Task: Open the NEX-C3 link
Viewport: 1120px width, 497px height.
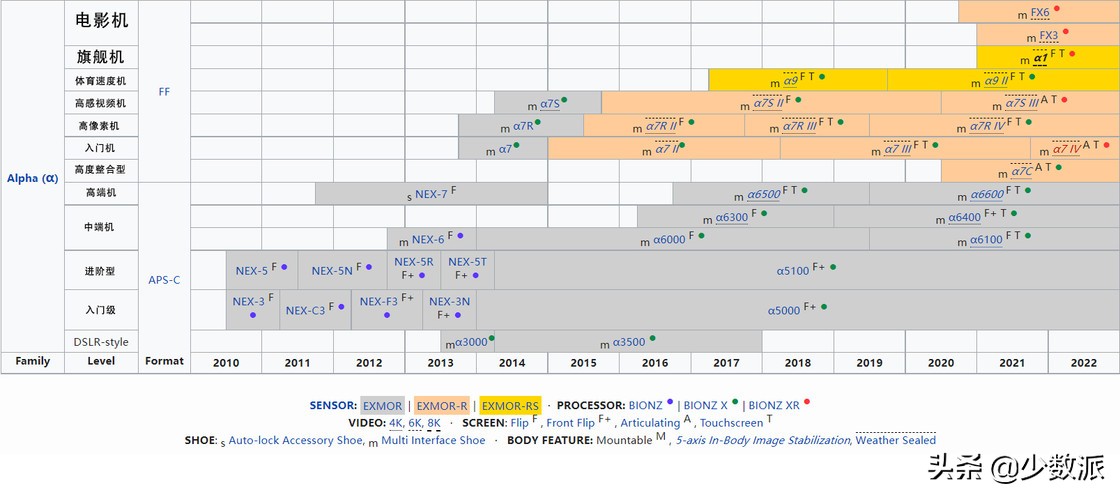Action: pos(305,310)
